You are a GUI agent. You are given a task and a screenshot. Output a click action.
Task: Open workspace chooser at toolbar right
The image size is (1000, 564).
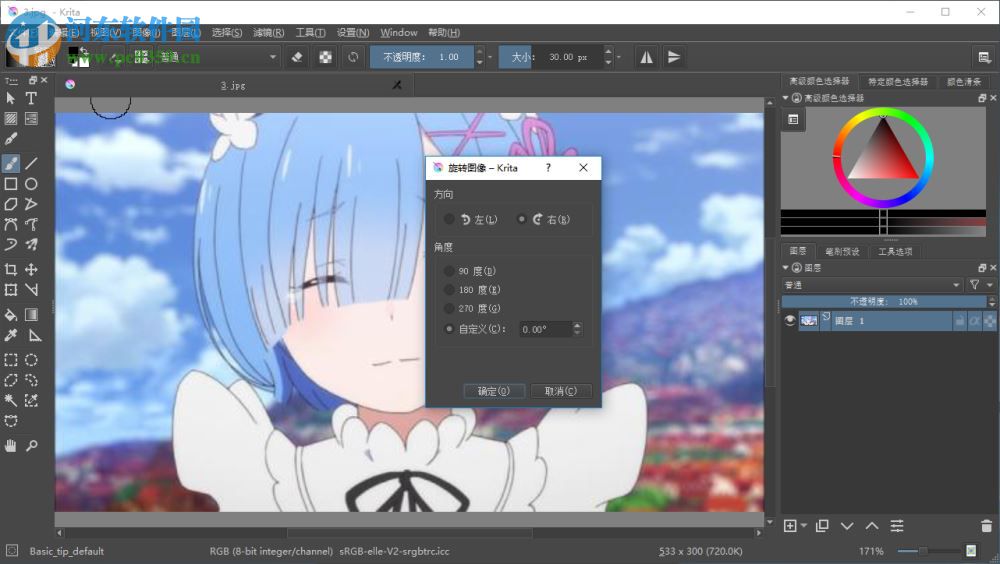click(984, 57)
